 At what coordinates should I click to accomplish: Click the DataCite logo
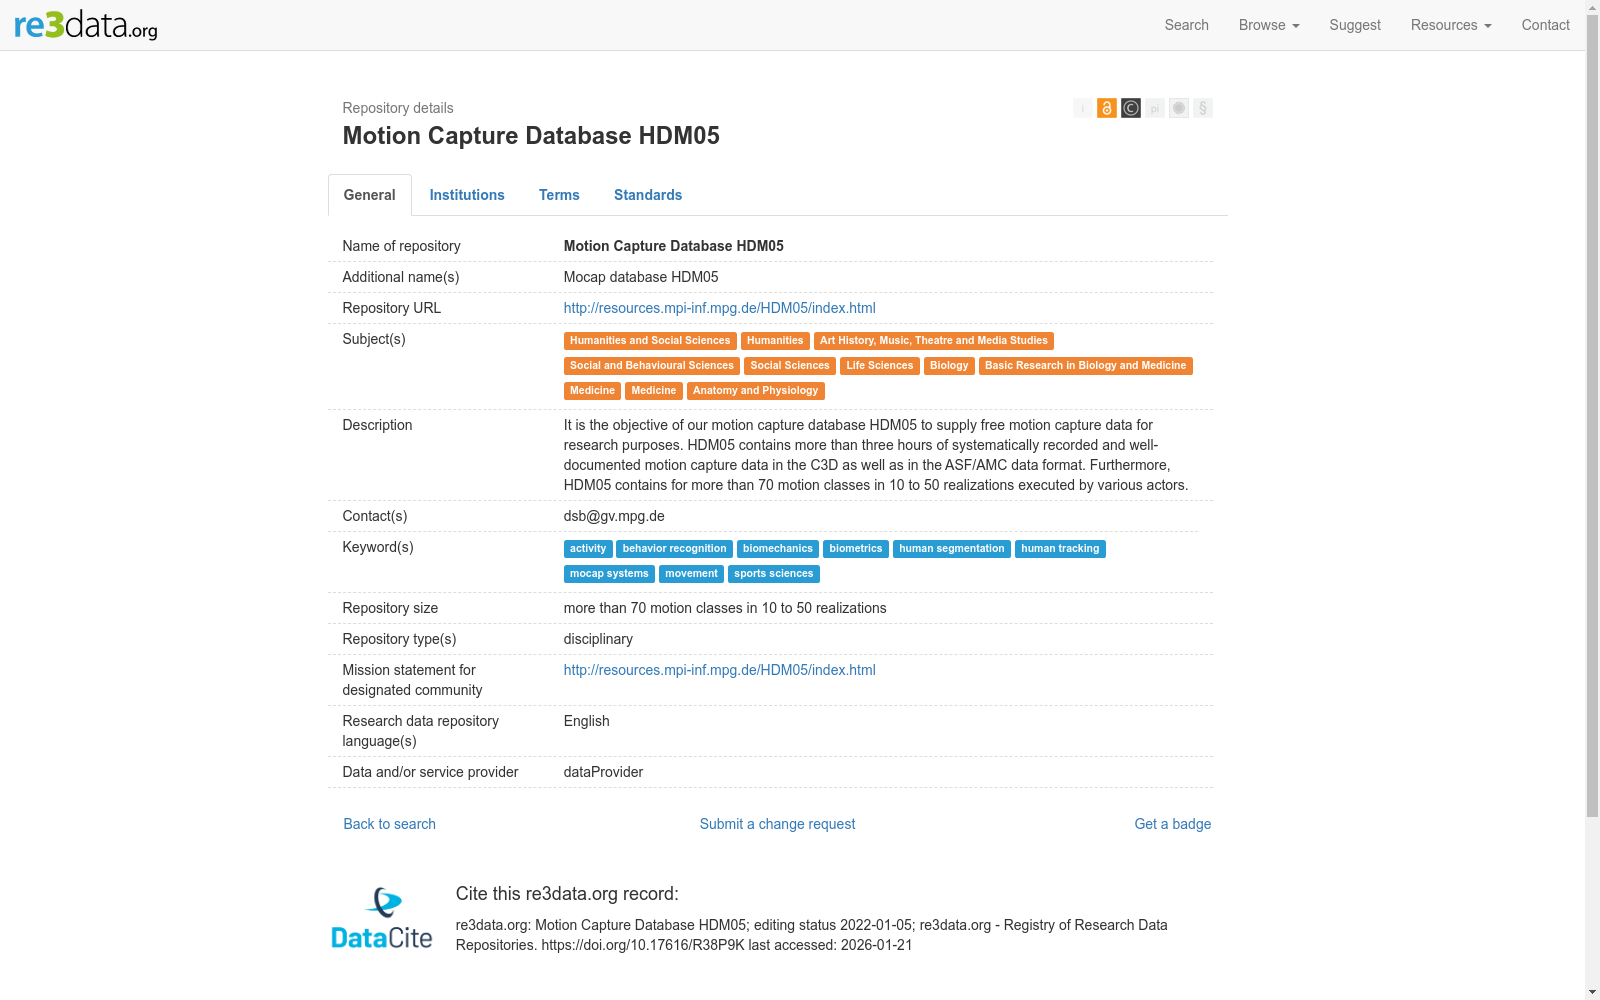(382, 918)
